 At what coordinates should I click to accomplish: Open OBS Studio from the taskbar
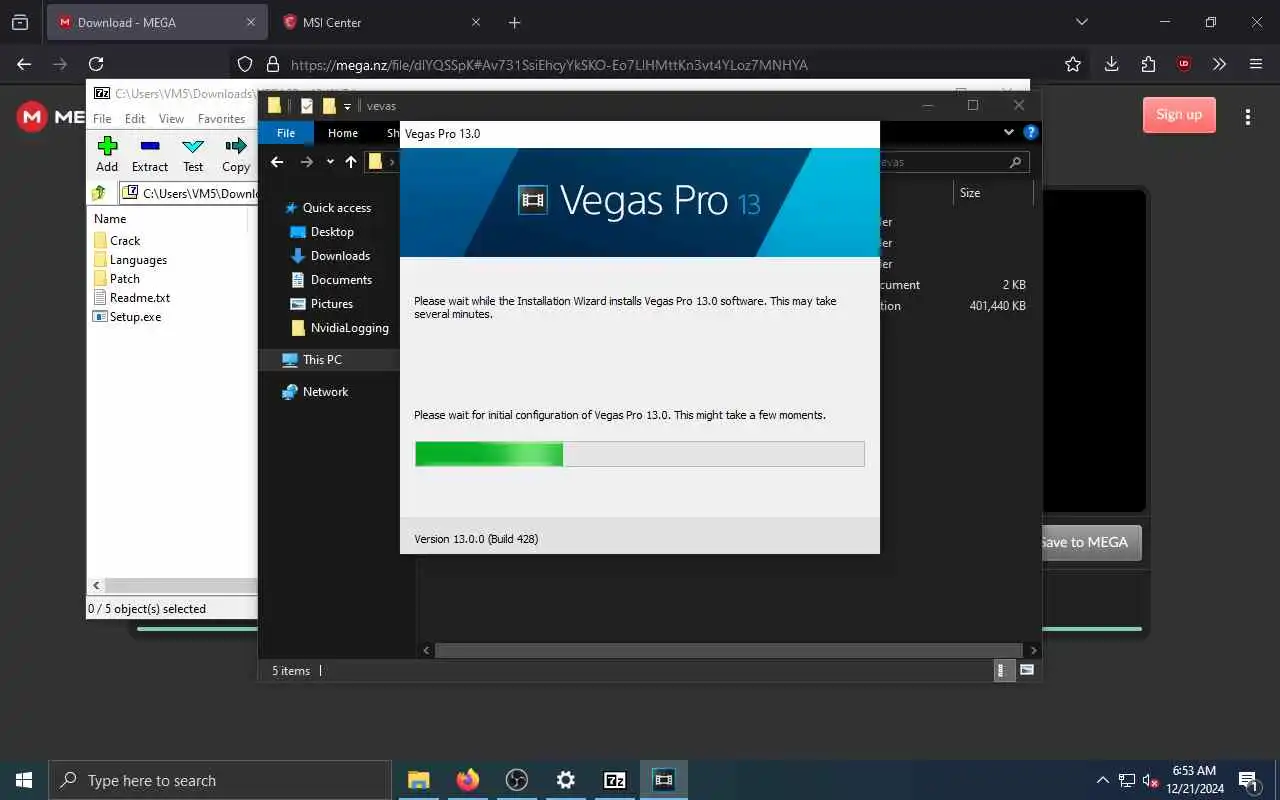[516, 780]
